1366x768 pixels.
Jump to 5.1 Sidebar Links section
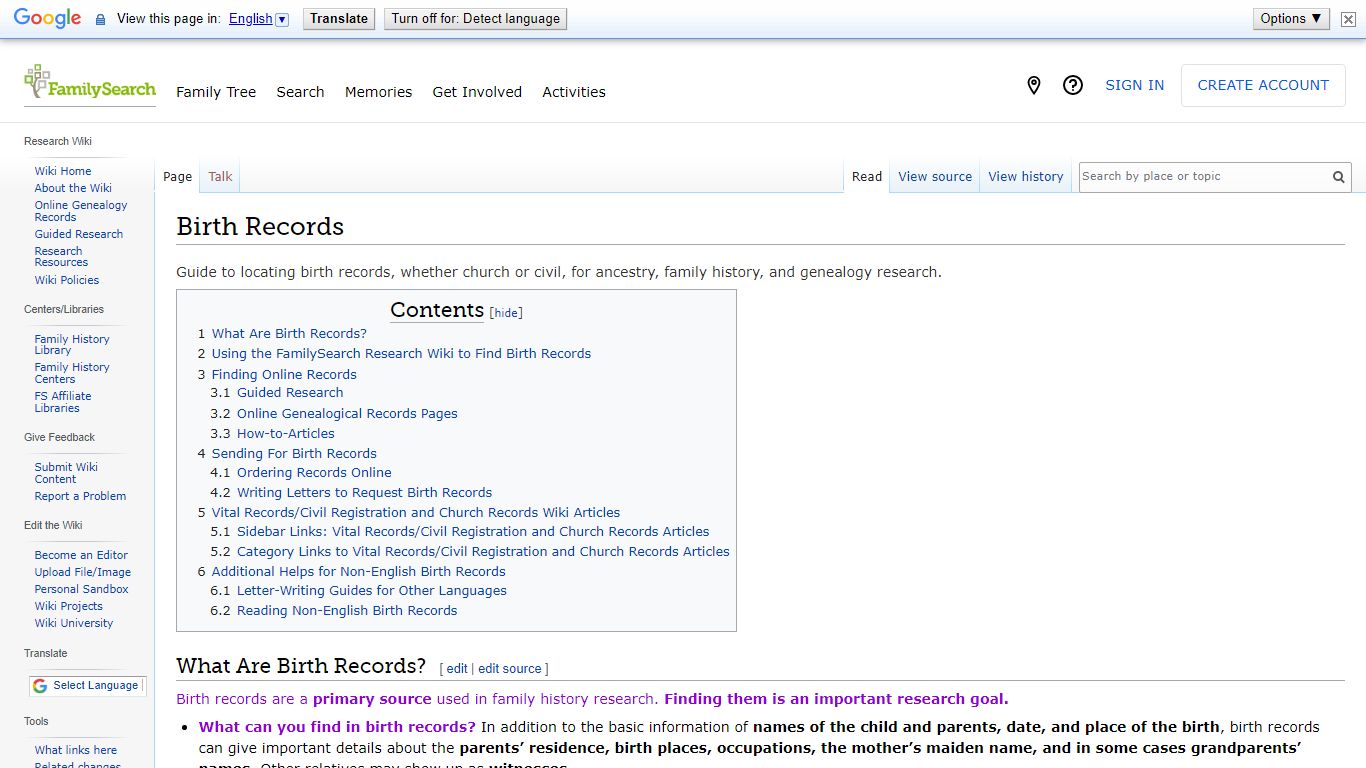coord(460,532)
